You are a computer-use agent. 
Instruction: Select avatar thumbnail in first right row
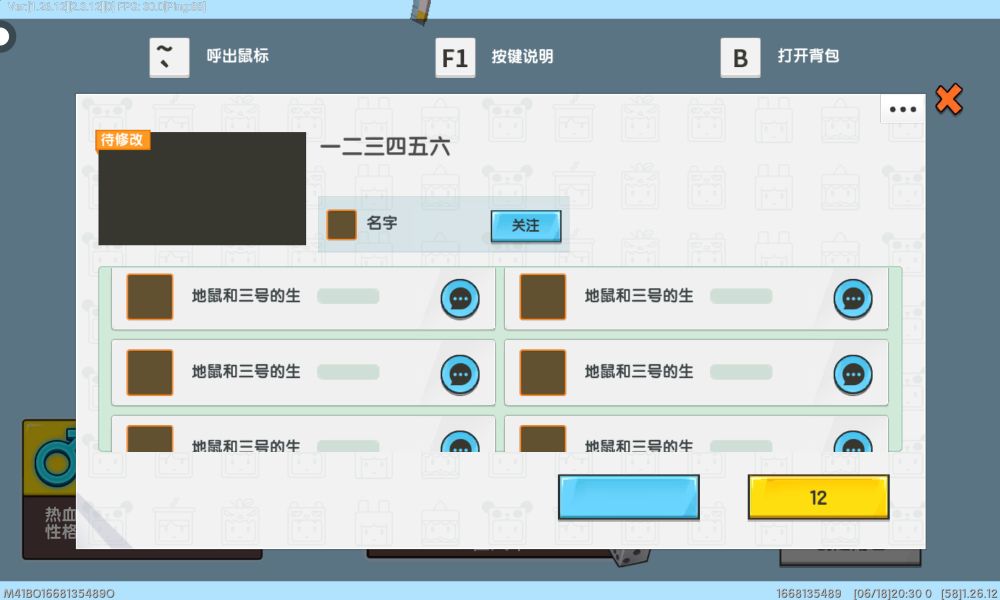(x=543, y=297)
